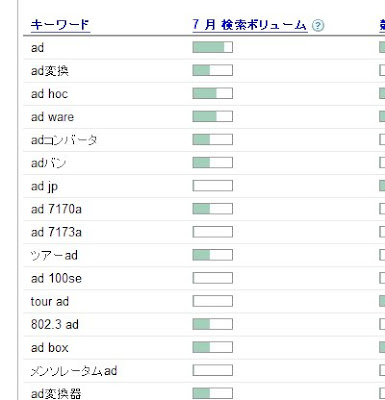Click the search volume help question-mark icon

318,26
